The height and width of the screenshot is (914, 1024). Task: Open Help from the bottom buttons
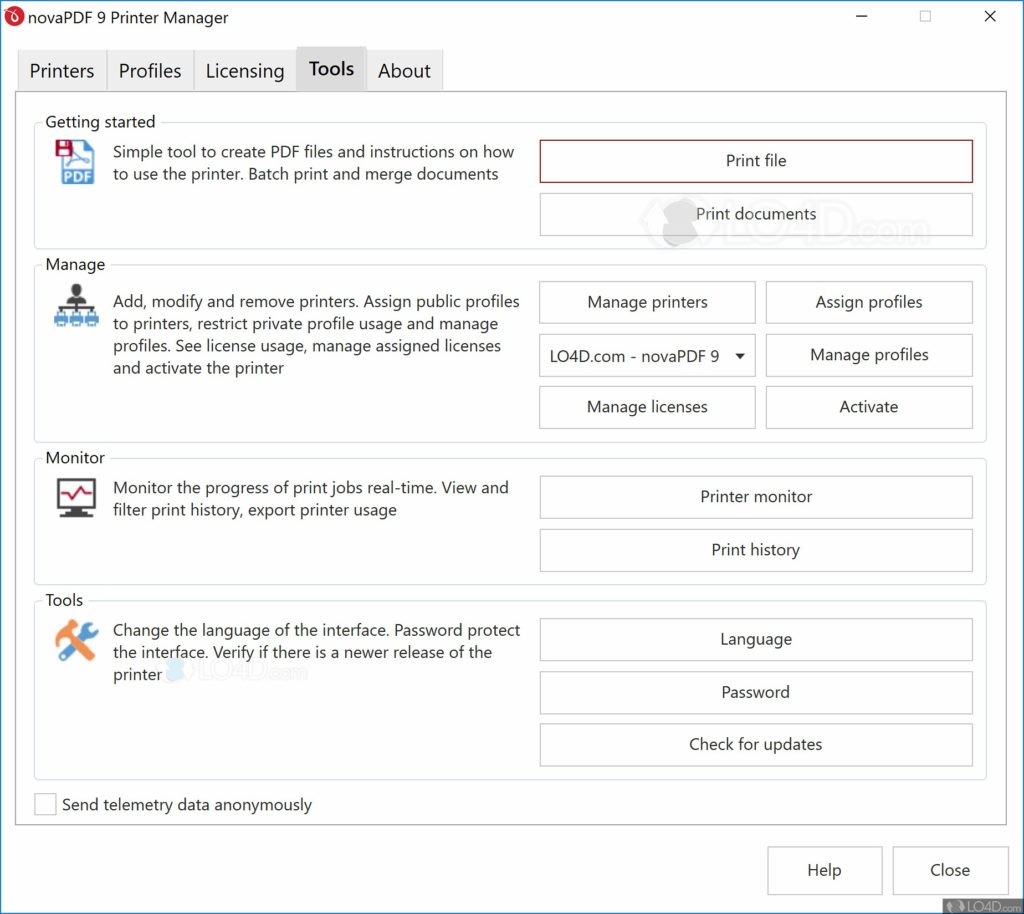(x=824, y=870)
